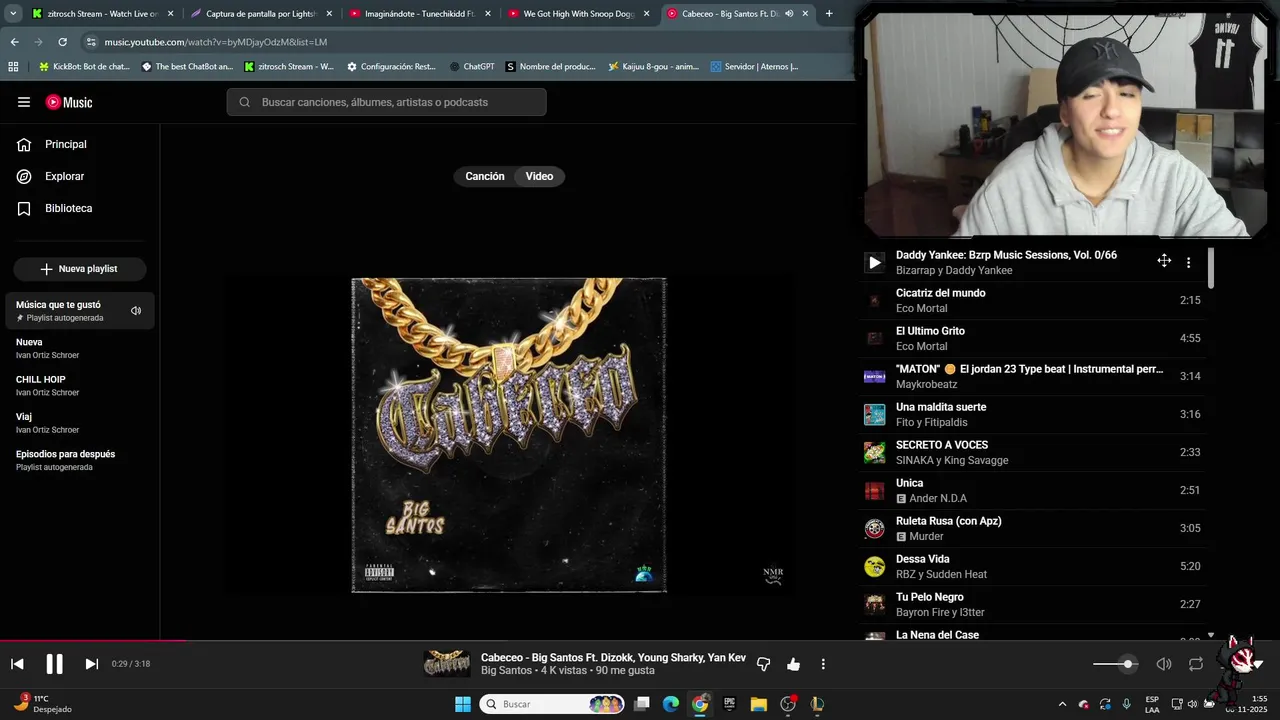Skip to the previous track

coord(17,664)
